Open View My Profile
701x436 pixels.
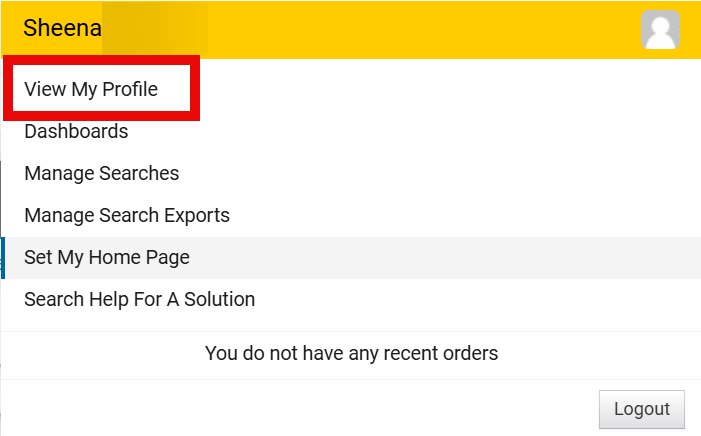point(91,89)
